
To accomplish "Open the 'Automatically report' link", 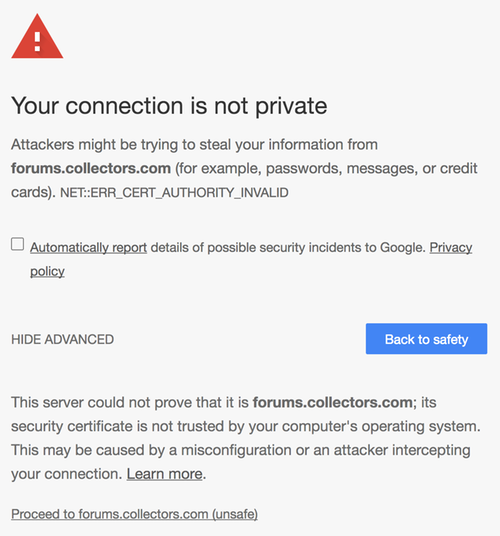I will [89, 247].
